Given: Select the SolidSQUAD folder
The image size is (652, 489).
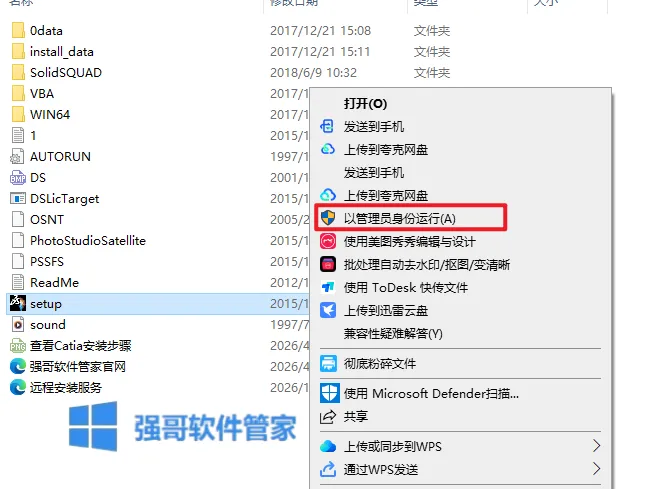Looking at the screenshot, I should tap(66, 73).
